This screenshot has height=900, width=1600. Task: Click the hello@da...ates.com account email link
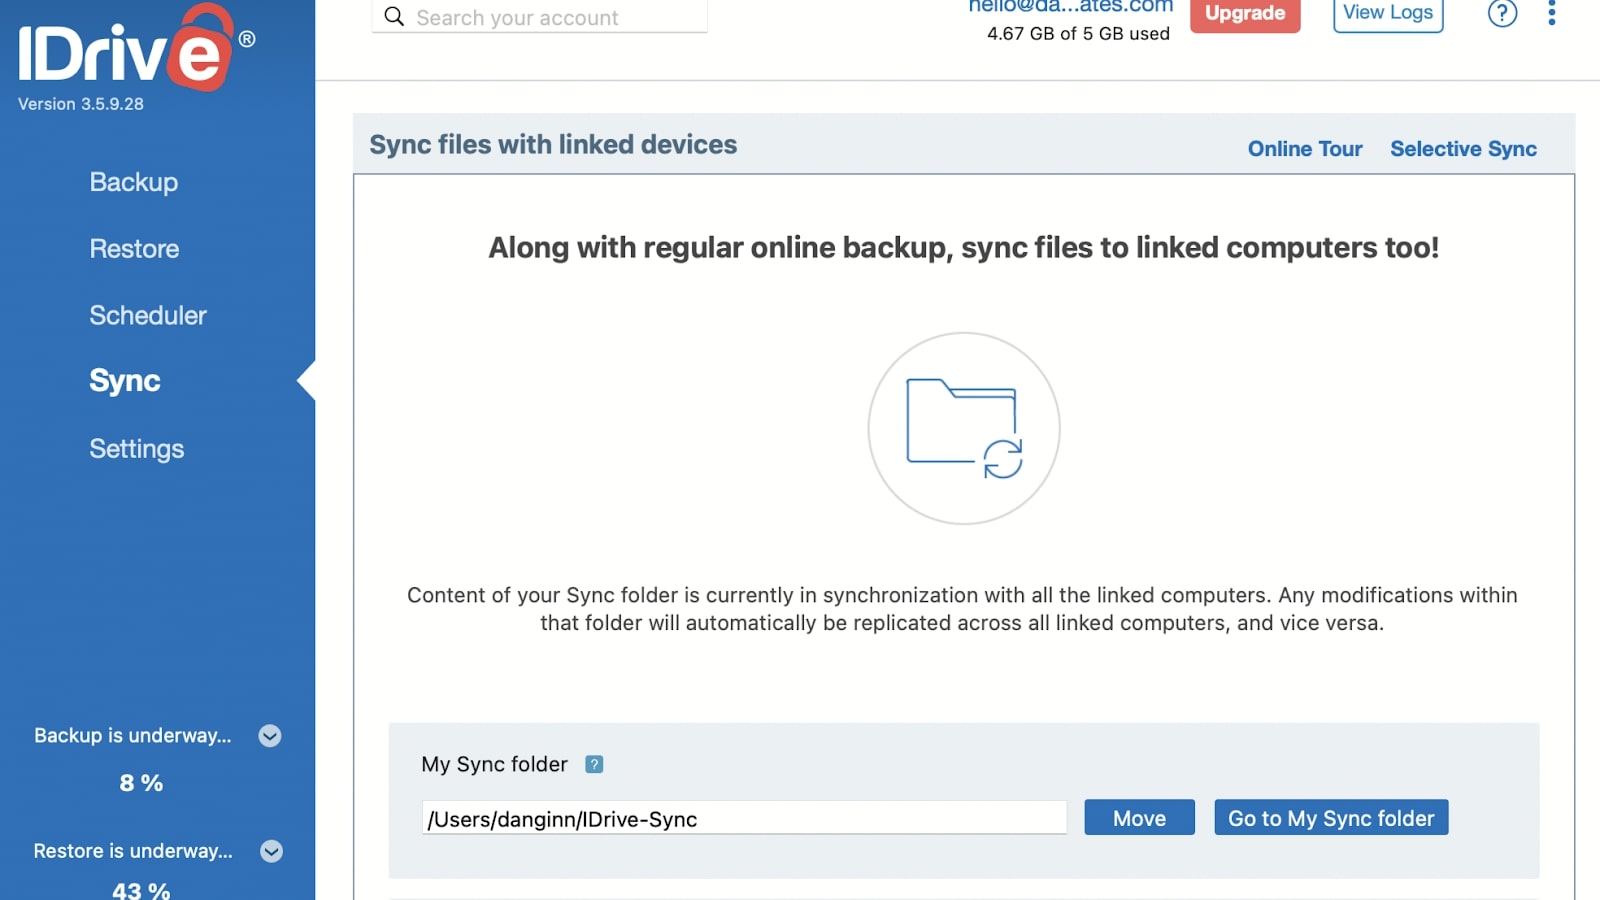pyautogui.click(x=1069, y=5)
